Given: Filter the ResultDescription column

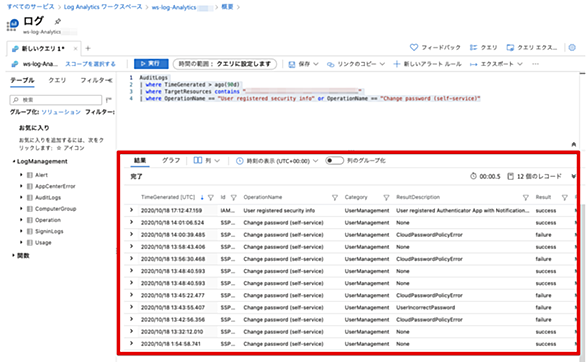Looking at the screenshot, I should 525,197.
